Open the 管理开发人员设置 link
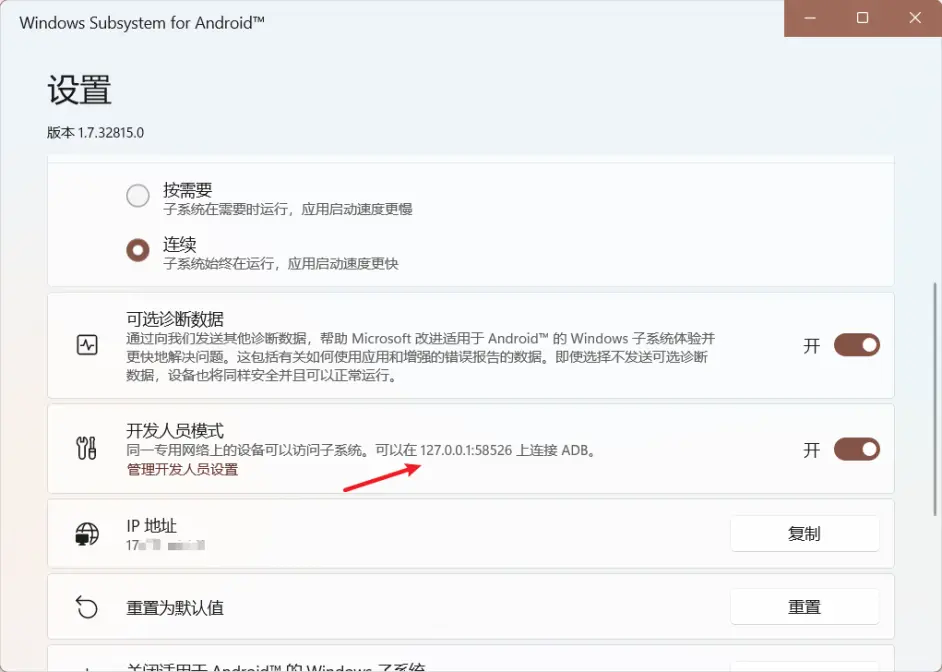 (x=183, y=469)
